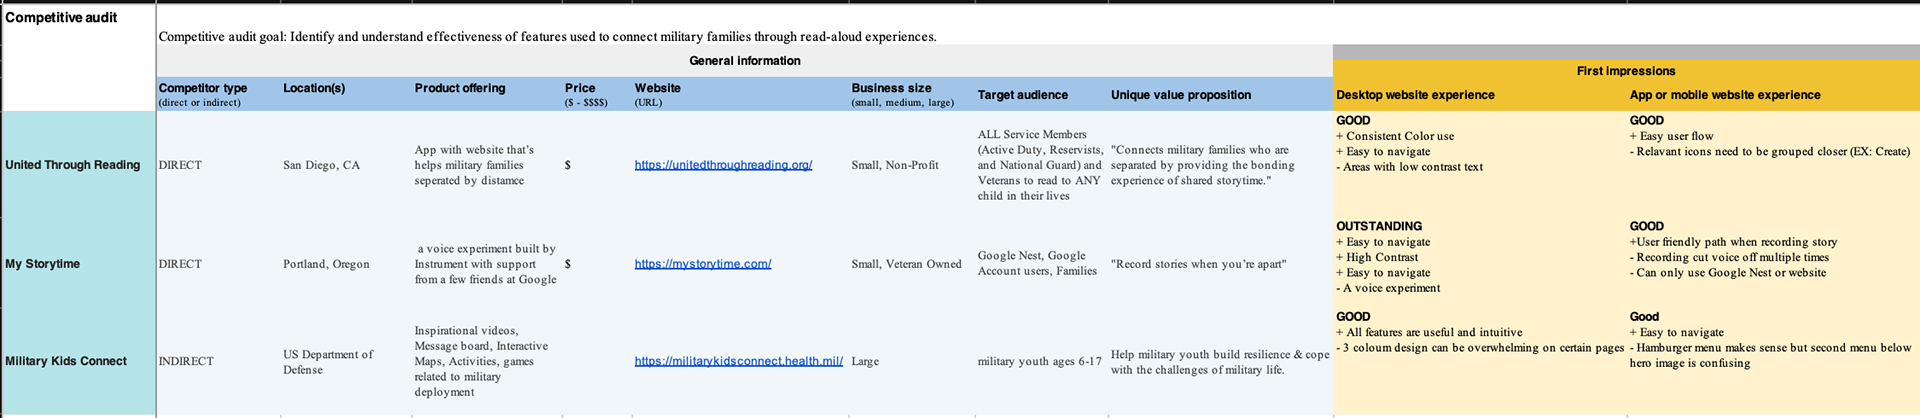Select the competitive audit goal sentence cell

pyautogui.click(x=548, y=37)
